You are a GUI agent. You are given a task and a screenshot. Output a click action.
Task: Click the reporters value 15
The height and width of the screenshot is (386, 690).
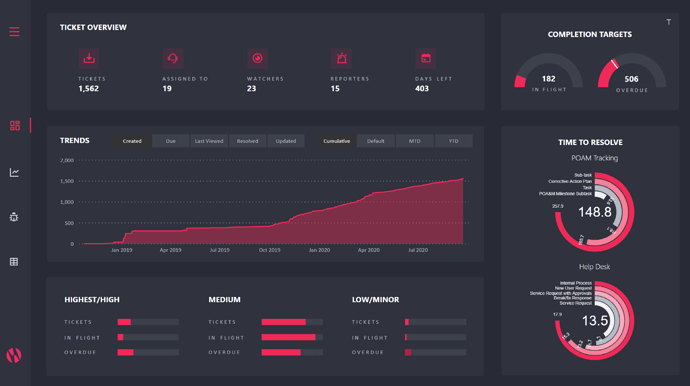pyautogui.click(x=335, y=88)
